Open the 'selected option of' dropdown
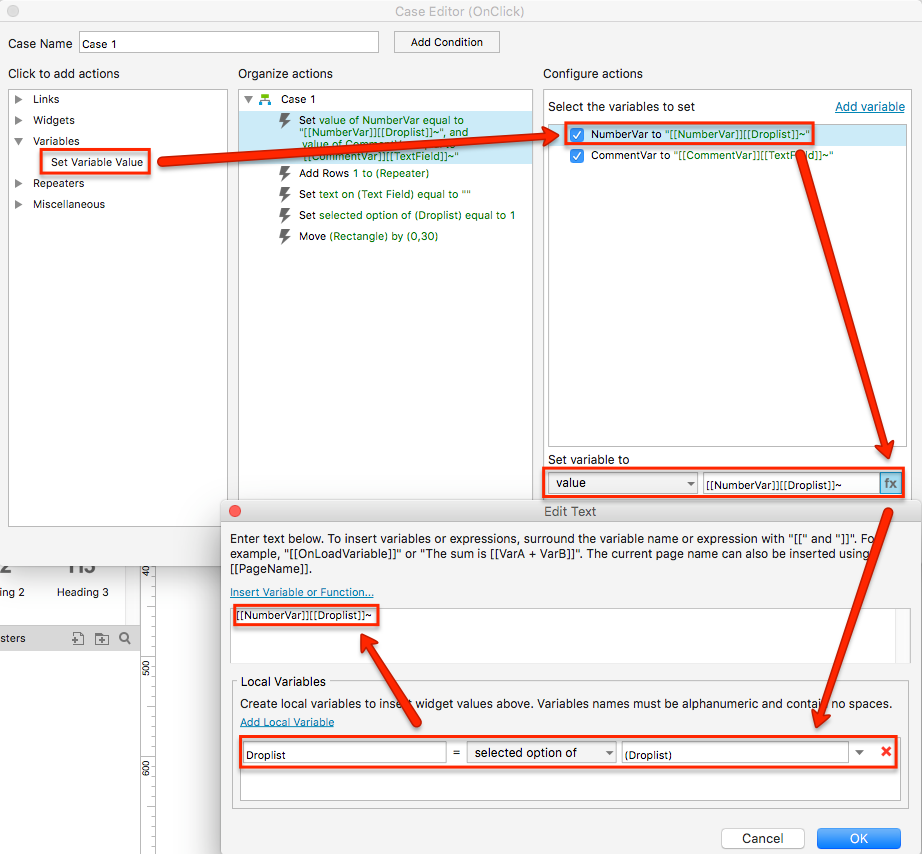 [542, 753]
